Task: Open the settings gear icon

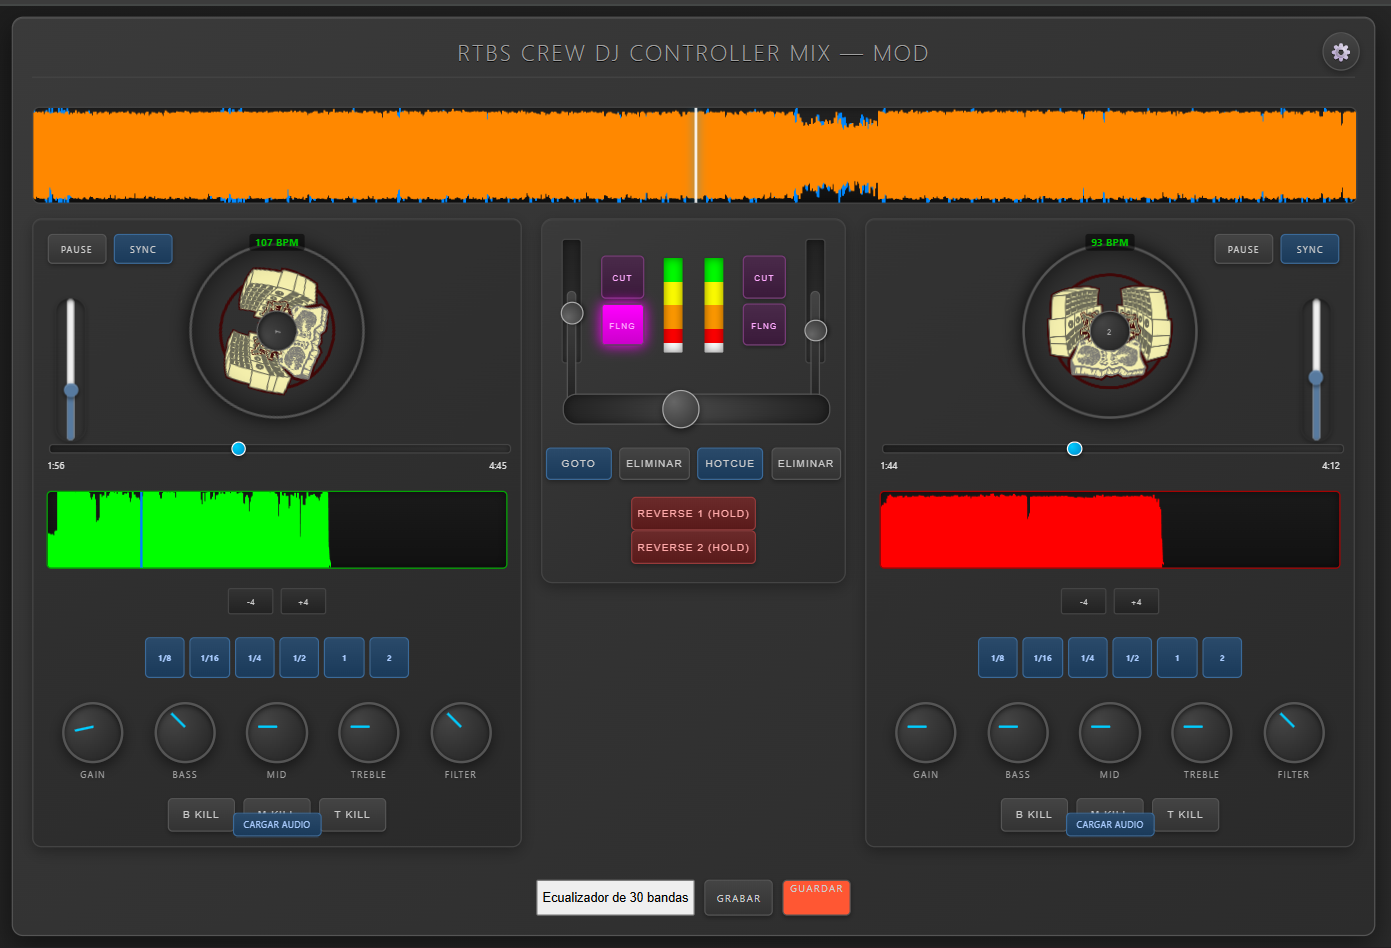Action: (1341, 52)
